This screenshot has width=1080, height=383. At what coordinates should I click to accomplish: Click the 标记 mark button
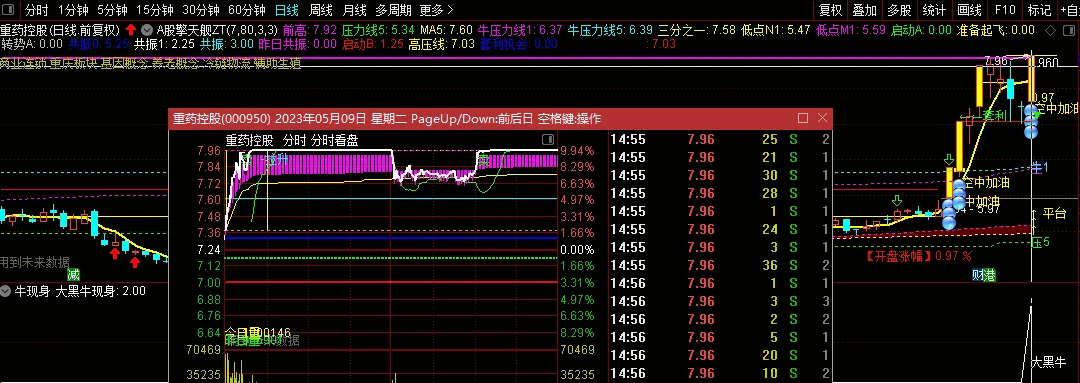tap(1039, 10)
